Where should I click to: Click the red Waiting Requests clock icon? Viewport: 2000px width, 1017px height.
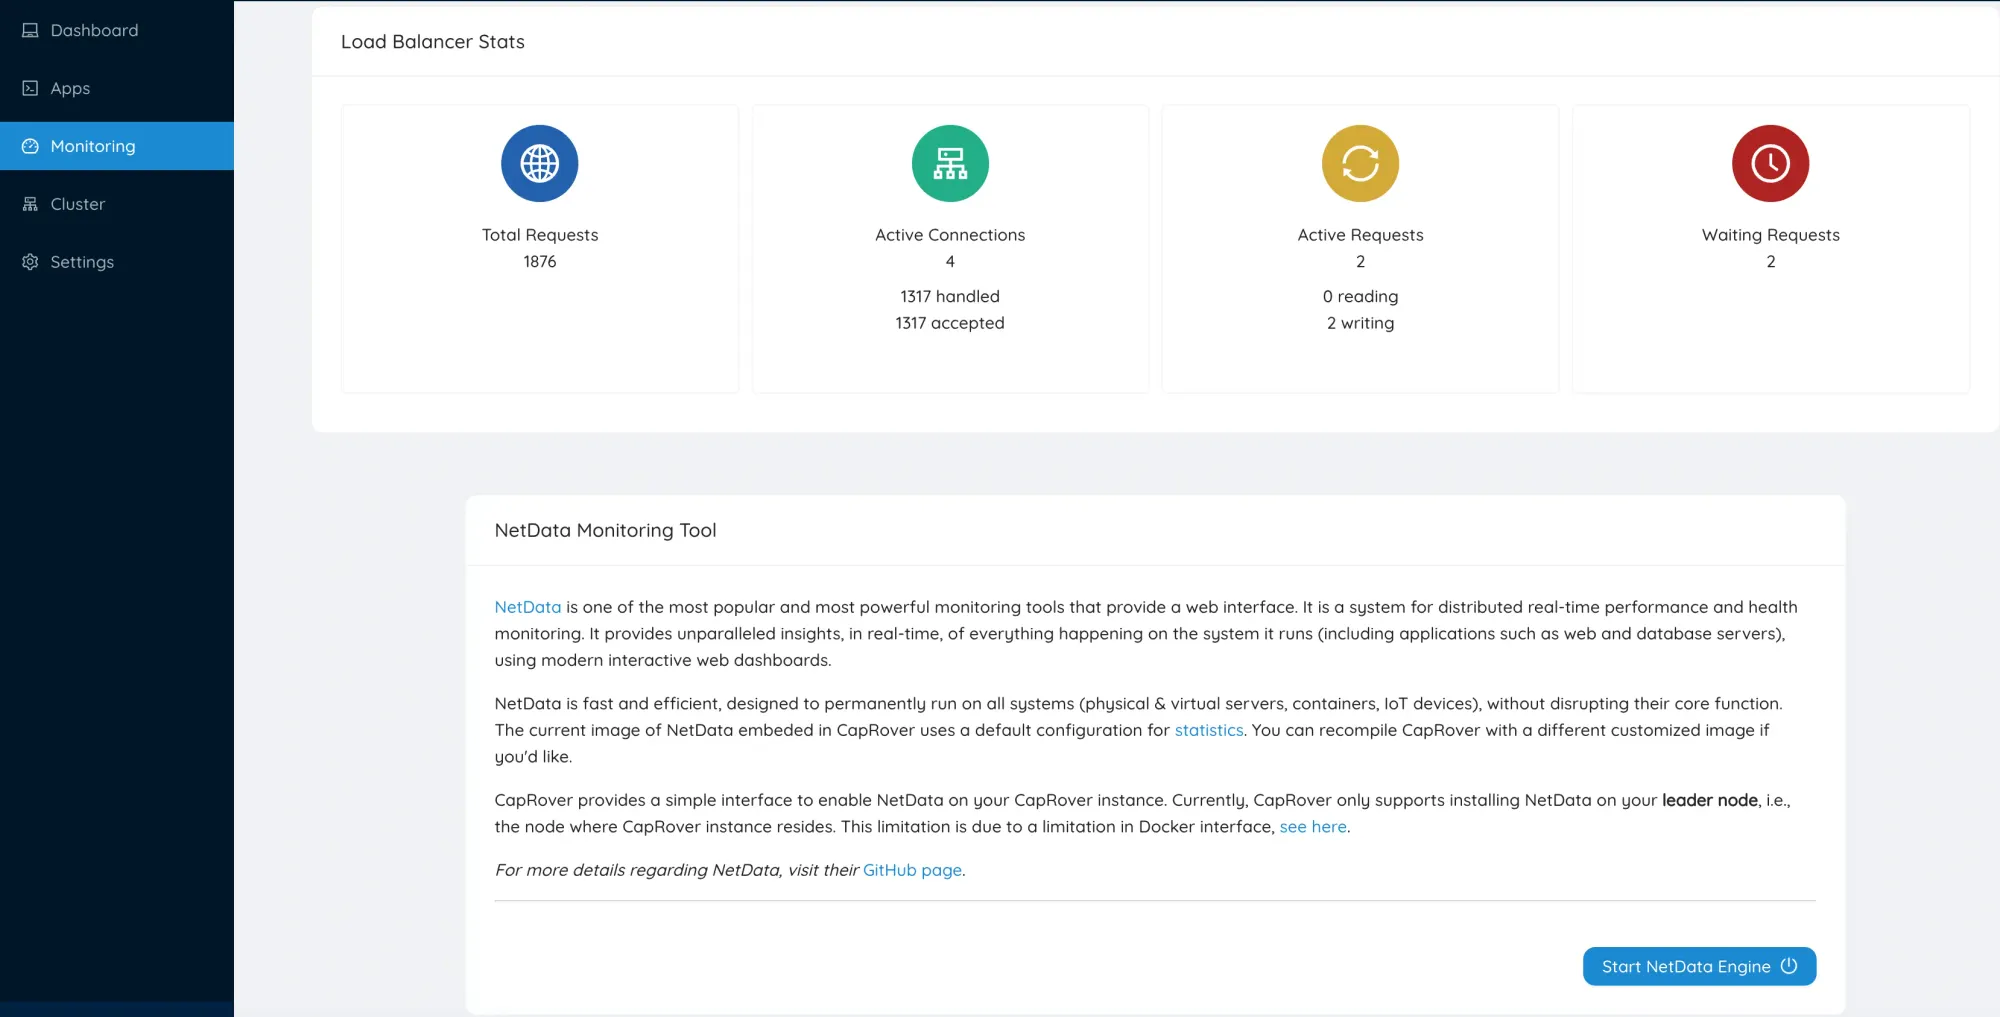pyautogui.click(x=1770, y=163)
